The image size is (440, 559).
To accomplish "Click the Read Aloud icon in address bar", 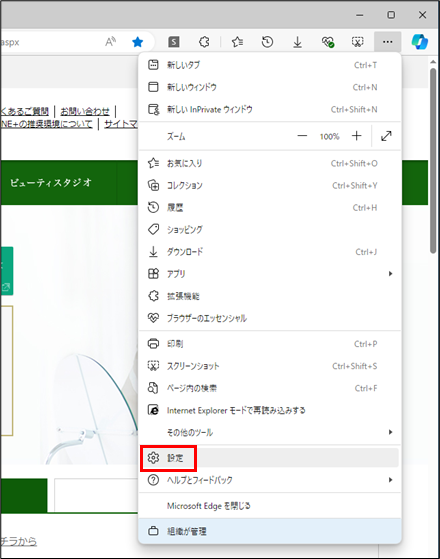I will (x=111, y=42).
